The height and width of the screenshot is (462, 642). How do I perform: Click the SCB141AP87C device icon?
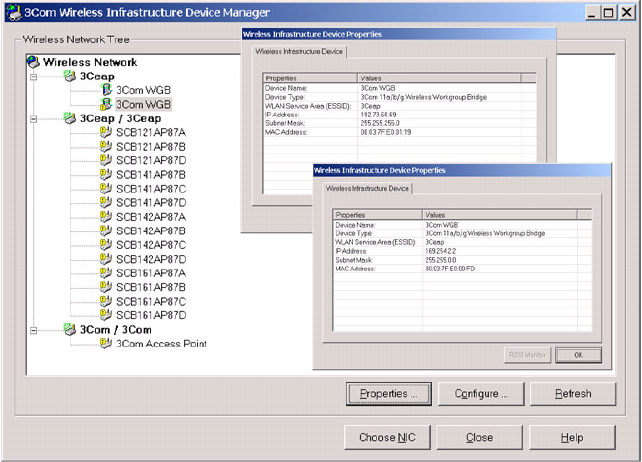105,188
